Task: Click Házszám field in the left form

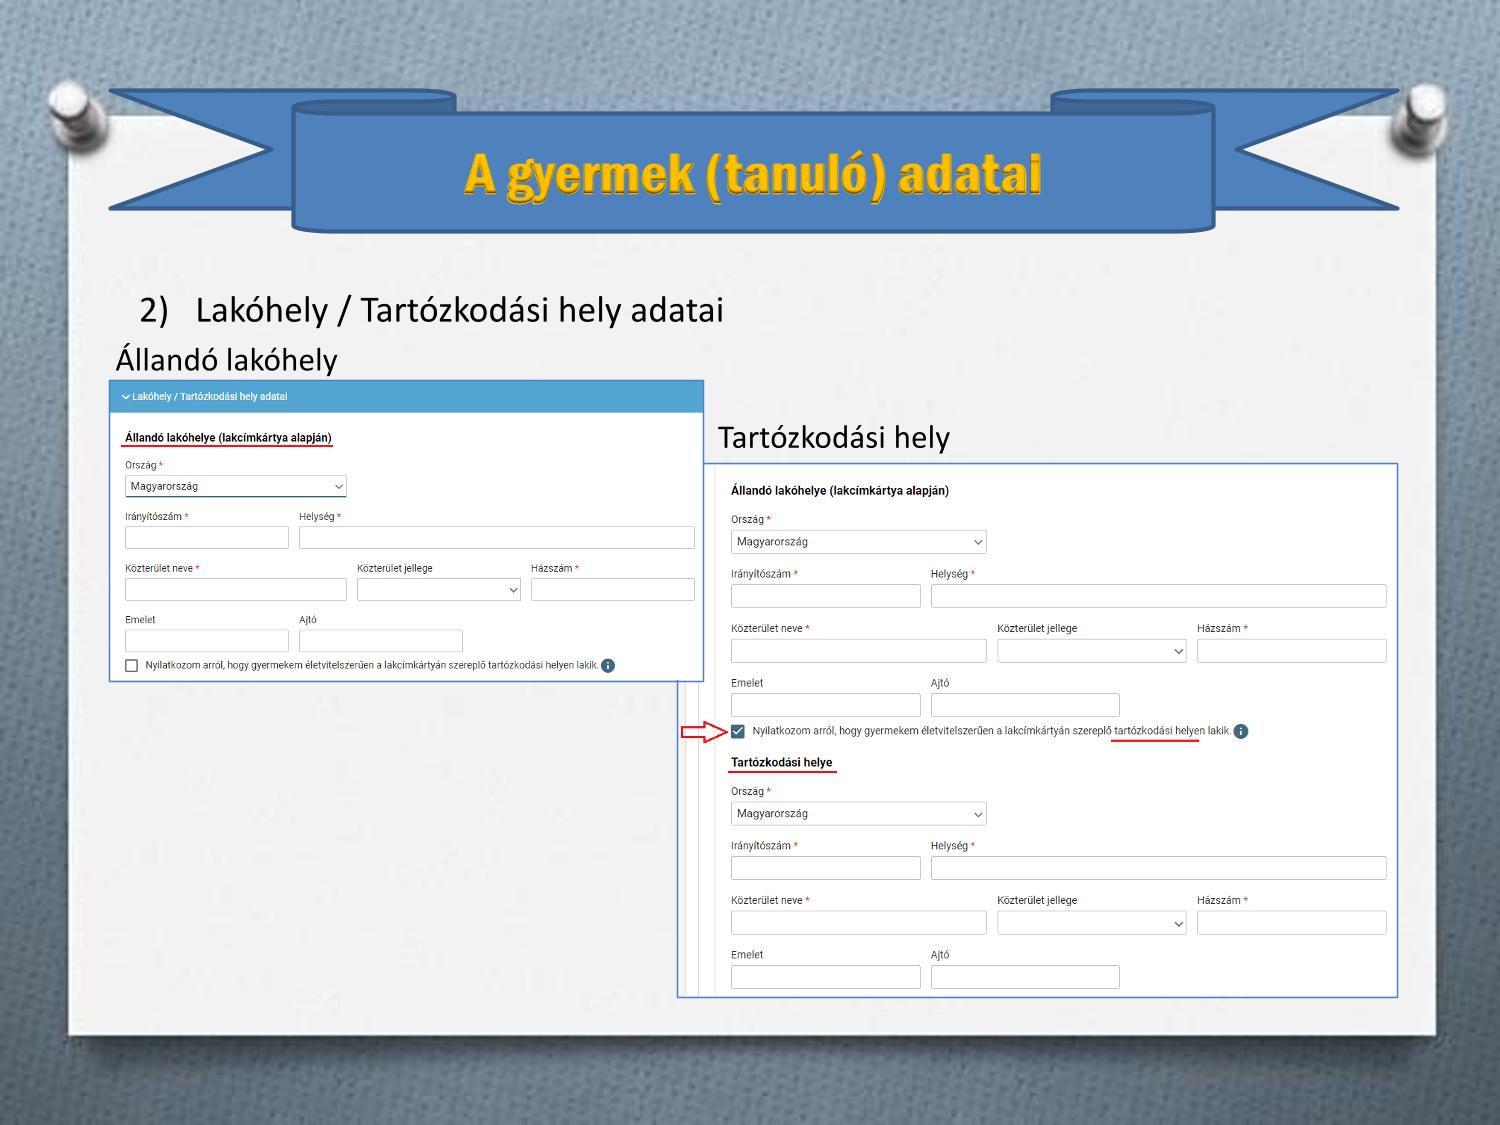Action: coord(613,590)
